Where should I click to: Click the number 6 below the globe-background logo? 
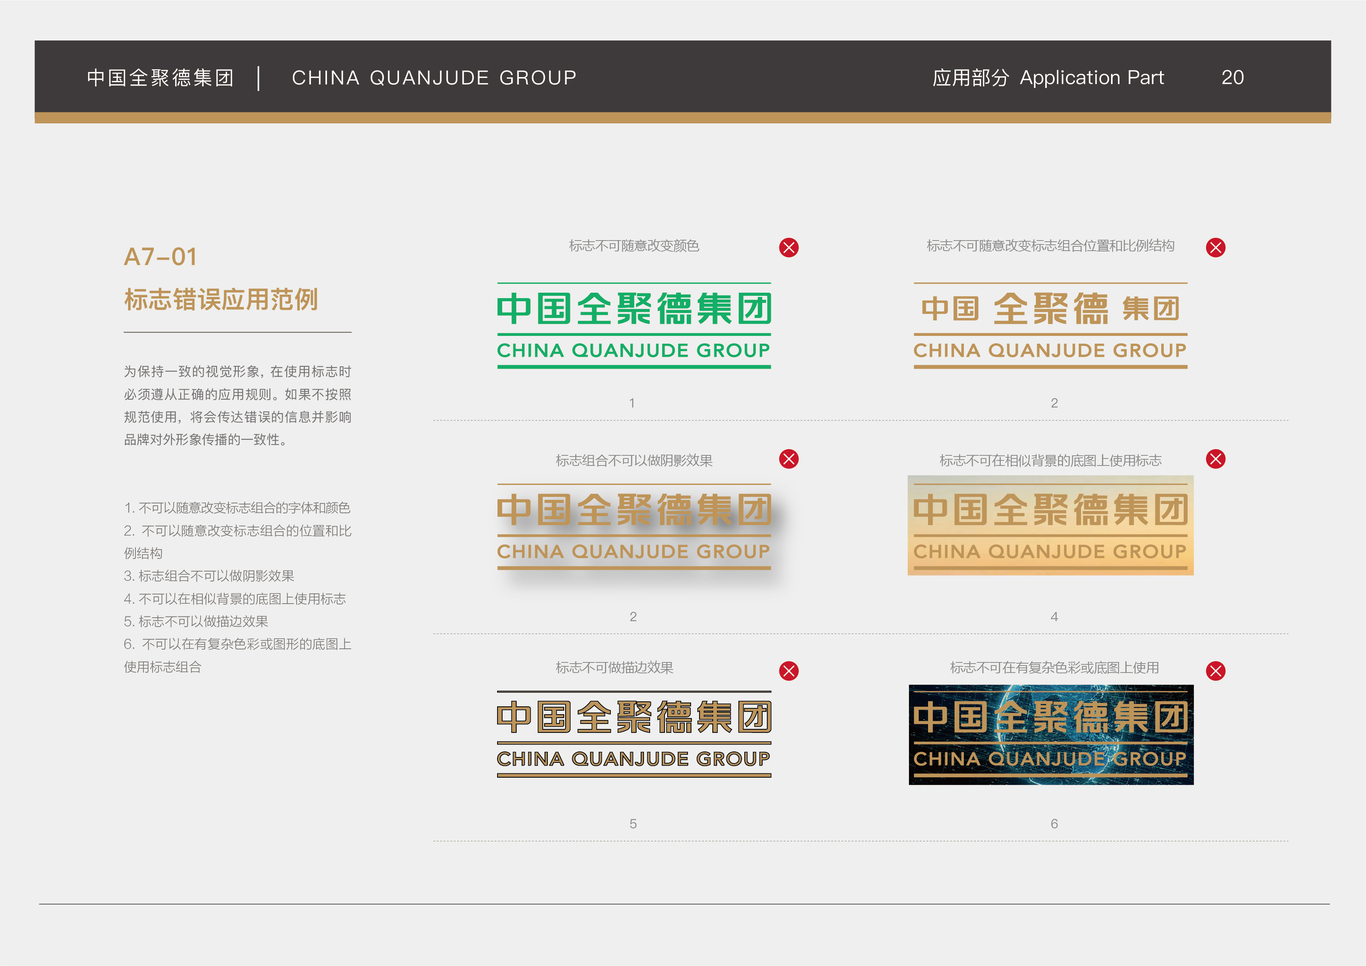(x=1054, y=824)
